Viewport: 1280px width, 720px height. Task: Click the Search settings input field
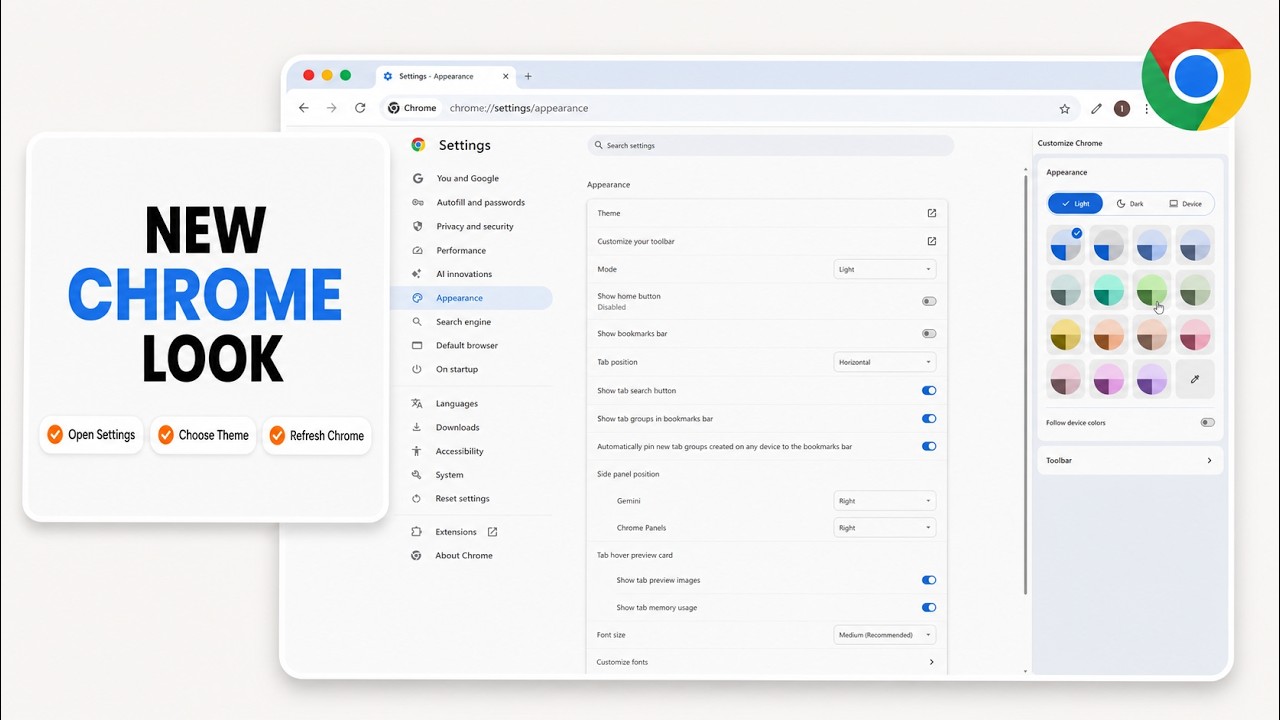coord(770,145)
